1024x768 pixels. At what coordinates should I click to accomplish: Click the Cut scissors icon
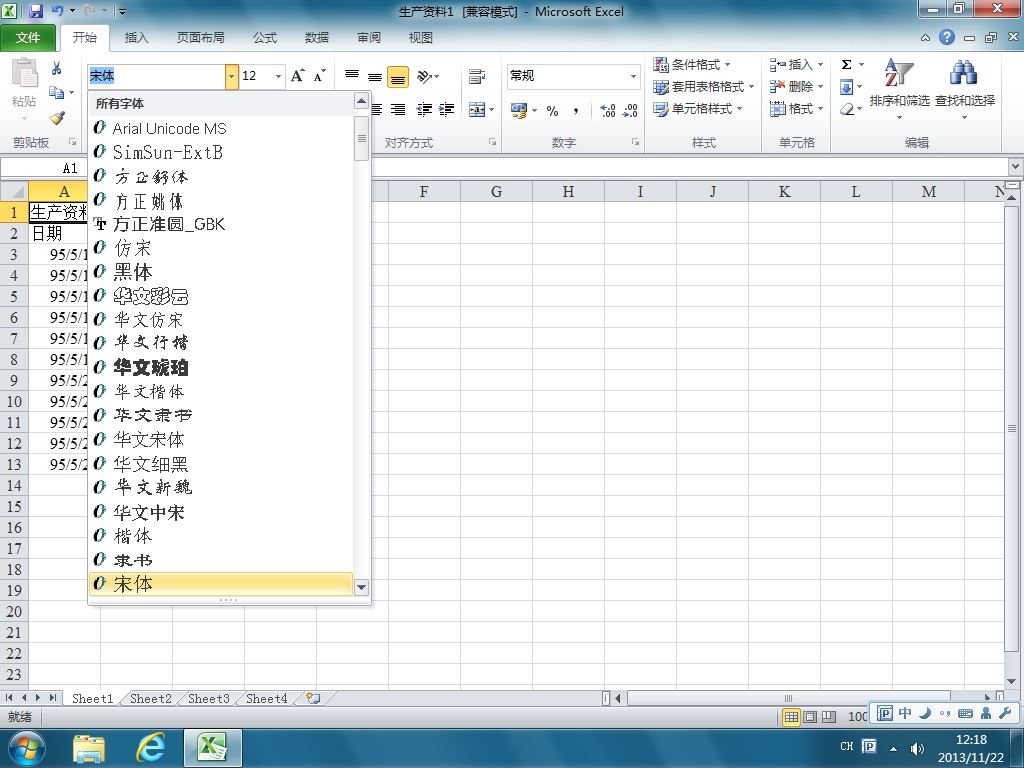56,68
